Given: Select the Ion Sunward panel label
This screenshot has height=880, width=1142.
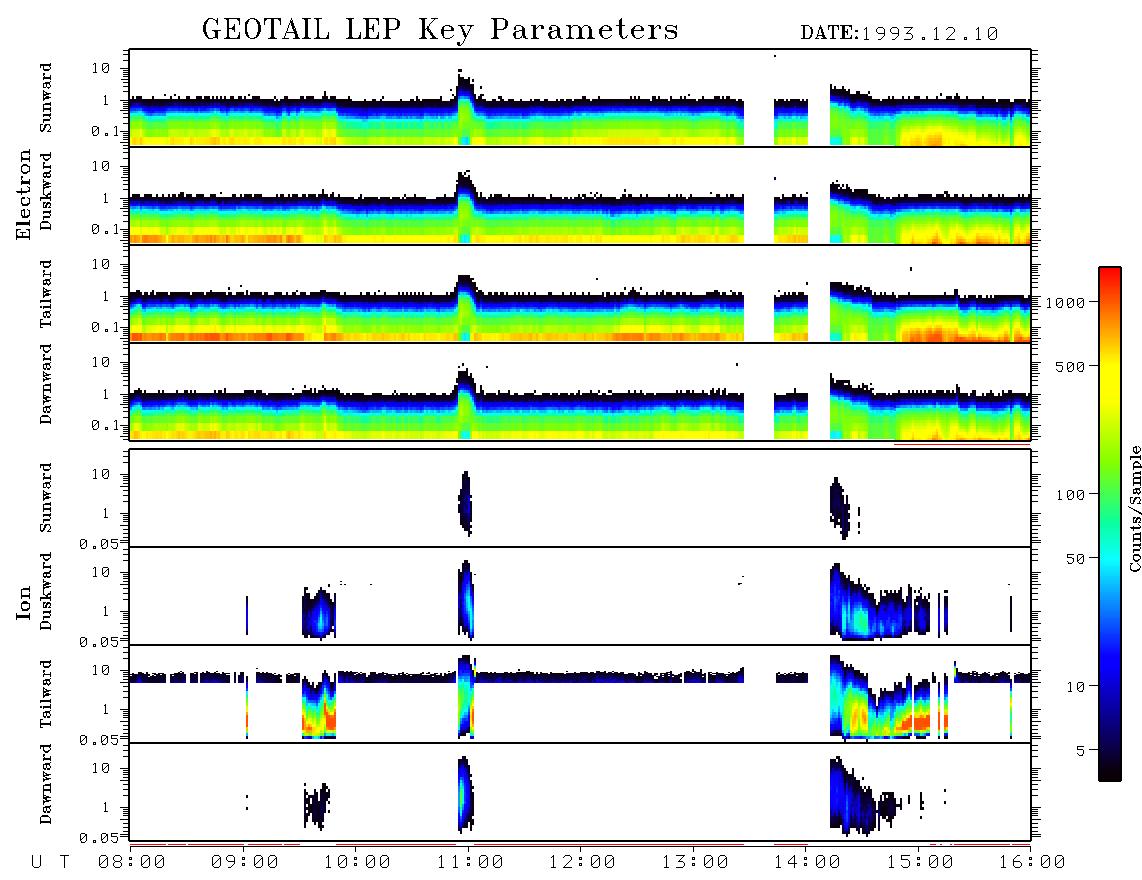Looking at the screenshot, I should [x=46, y=498].
